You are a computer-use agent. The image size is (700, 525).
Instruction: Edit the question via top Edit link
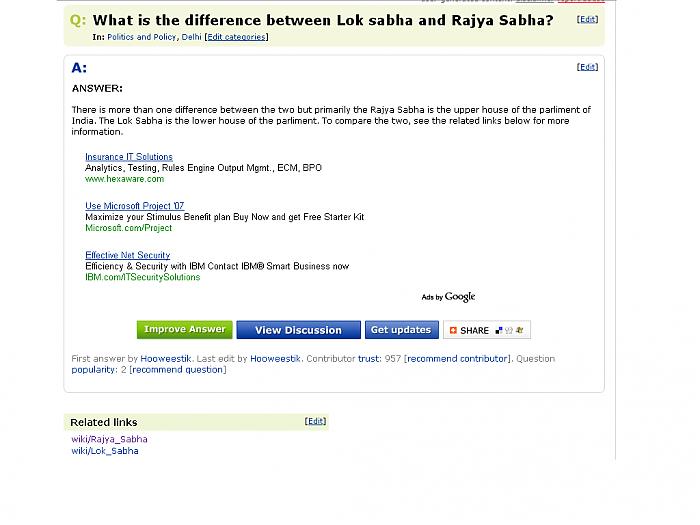coord(587,19)
